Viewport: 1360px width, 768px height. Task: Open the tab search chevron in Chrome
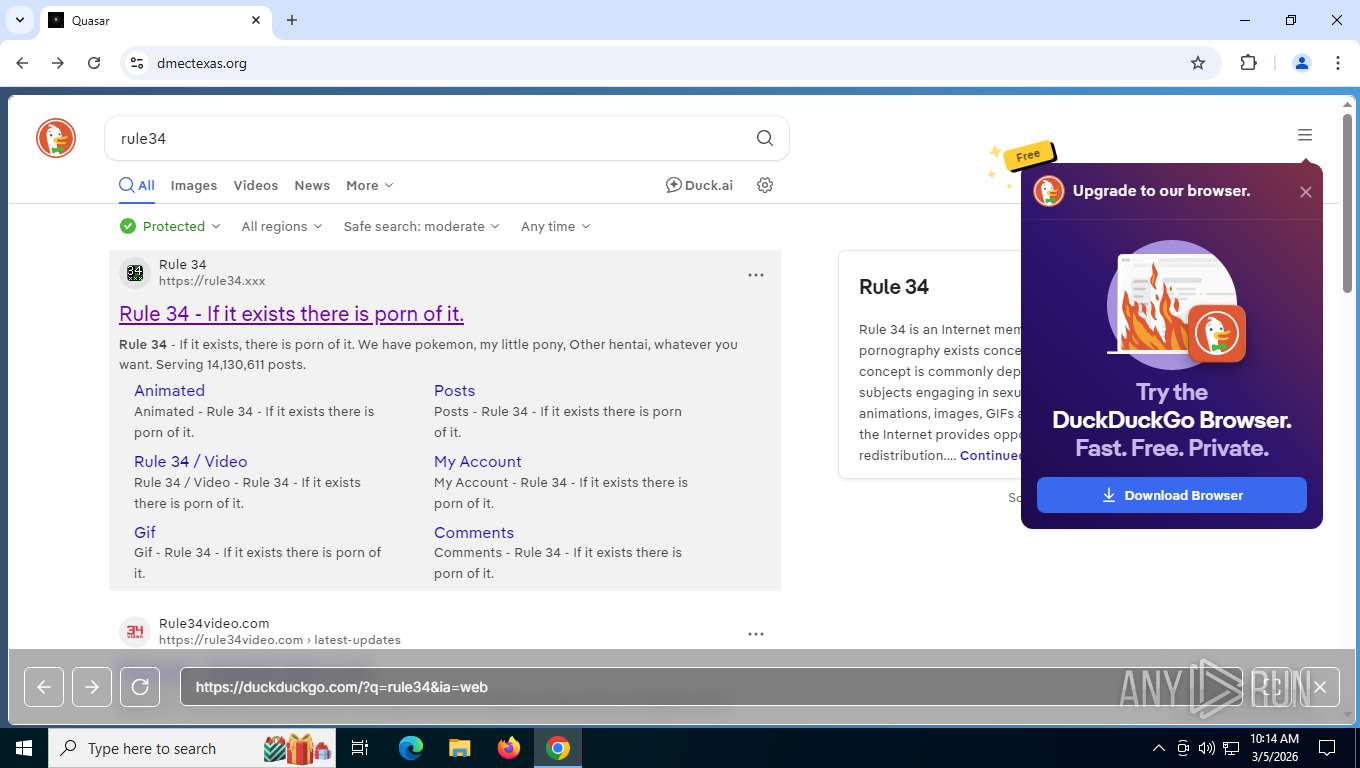click(x=19, y=20)
